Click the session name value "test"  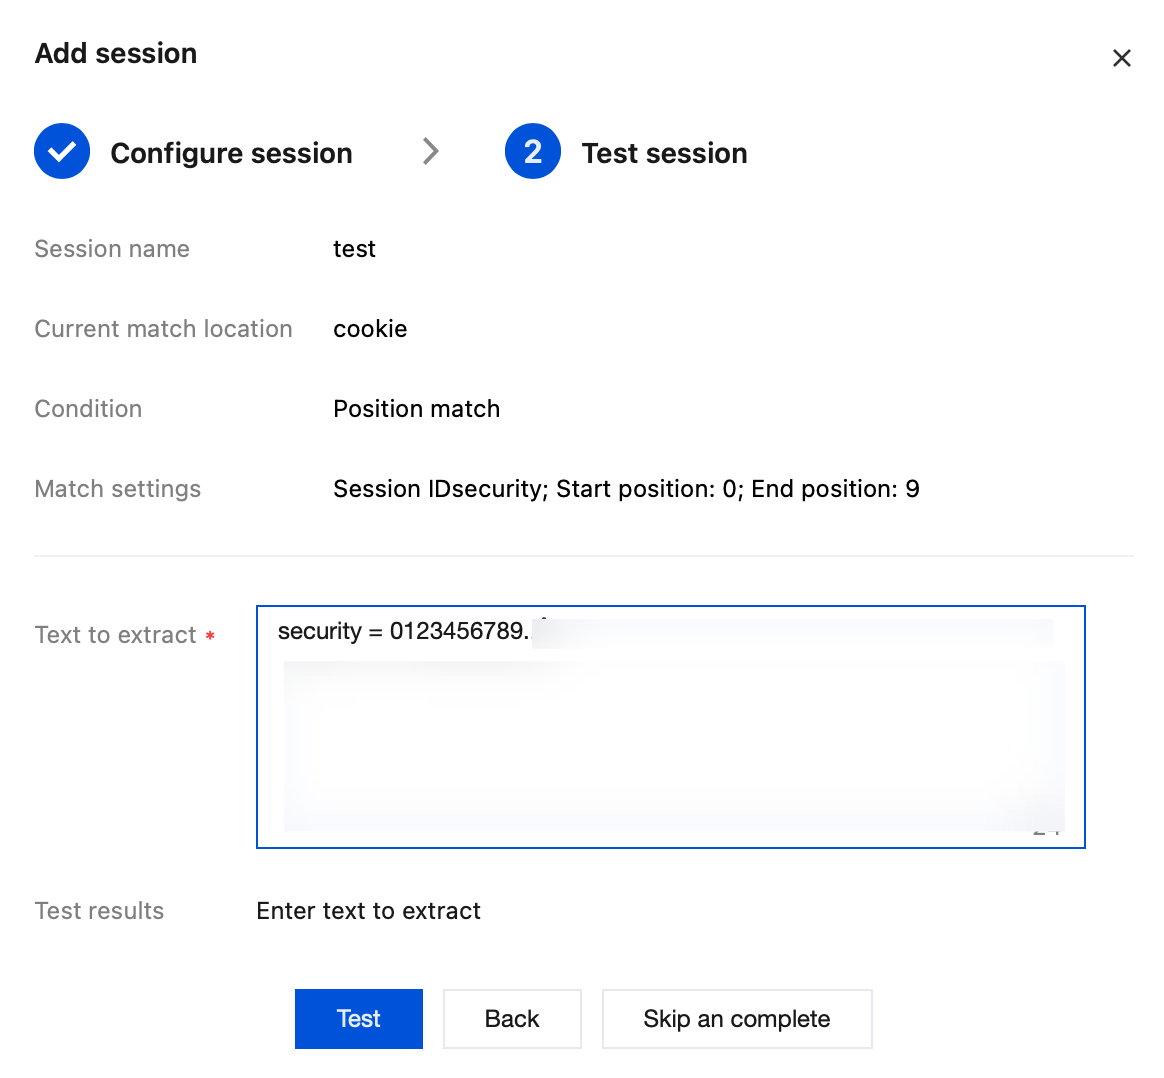click(354, 249)
